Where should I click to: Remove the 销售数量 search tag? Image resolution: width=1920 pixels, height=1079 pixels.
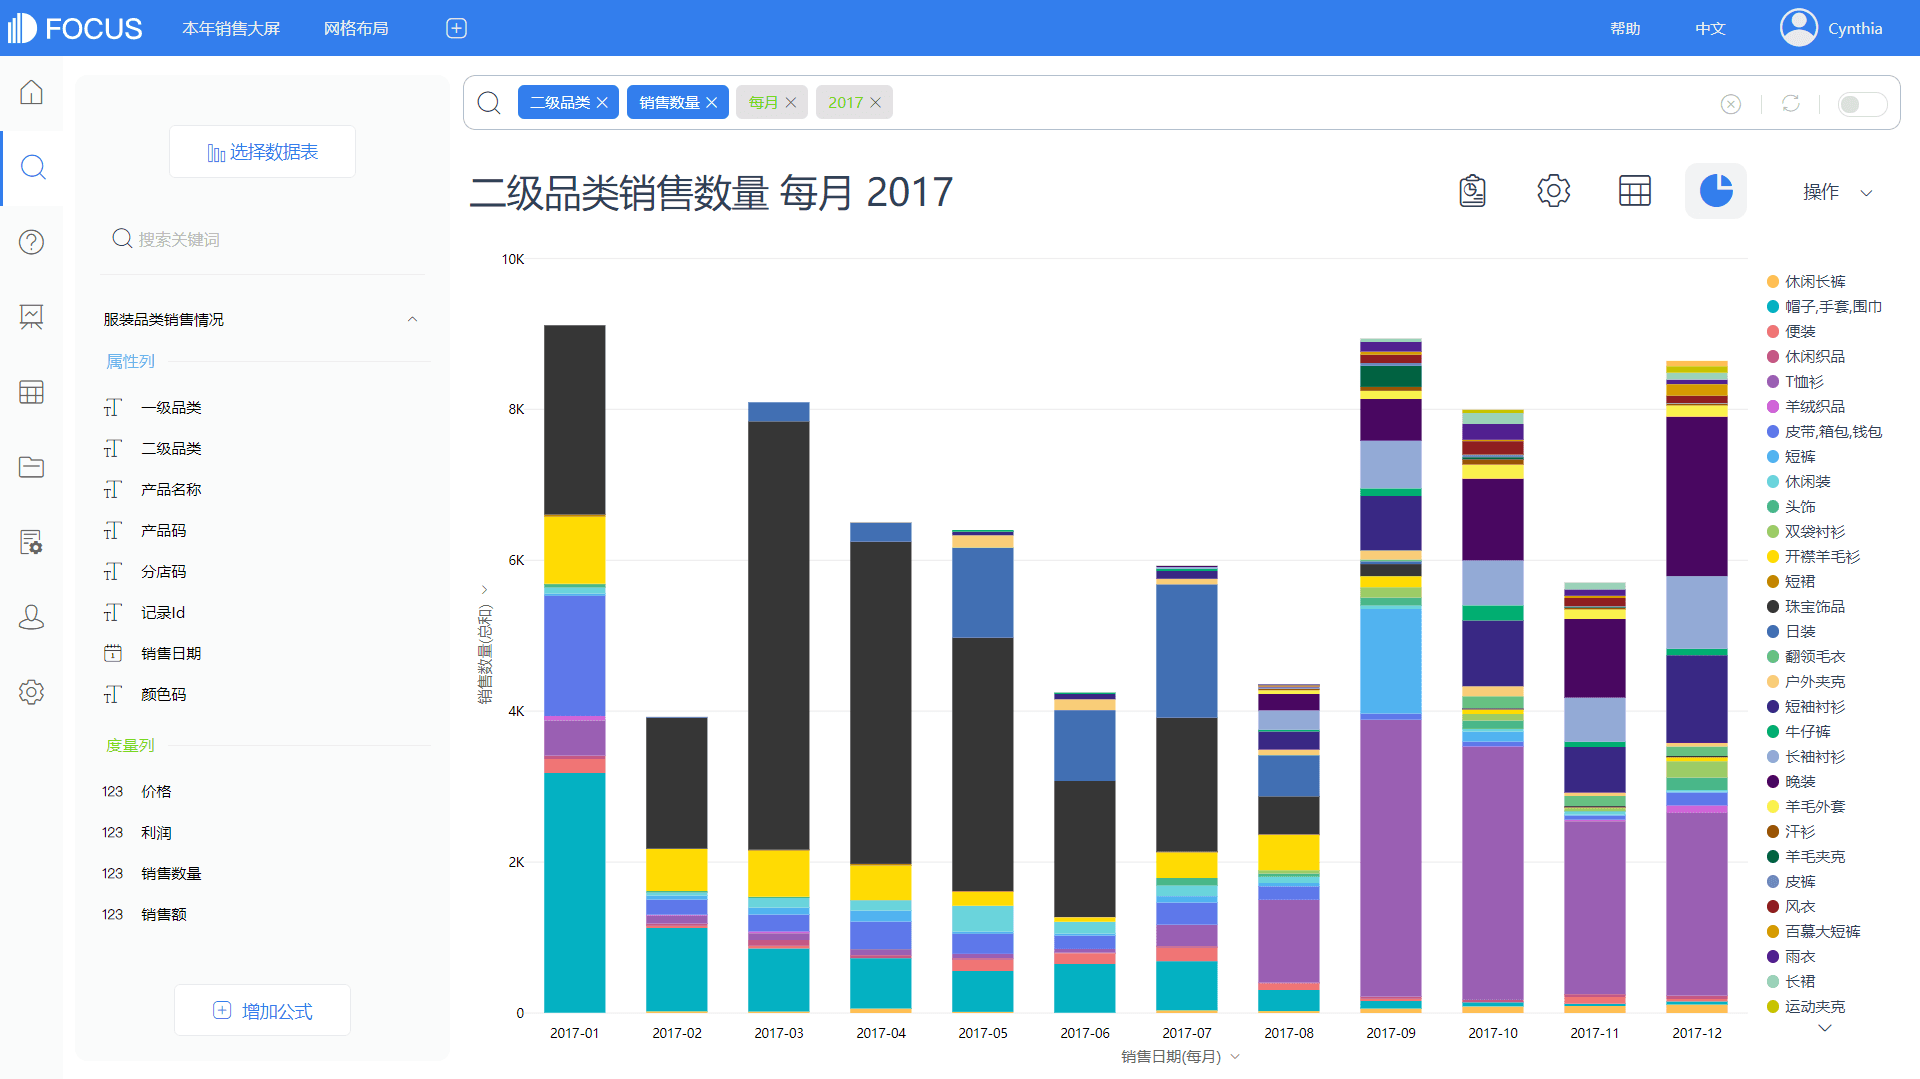[711, 103]
